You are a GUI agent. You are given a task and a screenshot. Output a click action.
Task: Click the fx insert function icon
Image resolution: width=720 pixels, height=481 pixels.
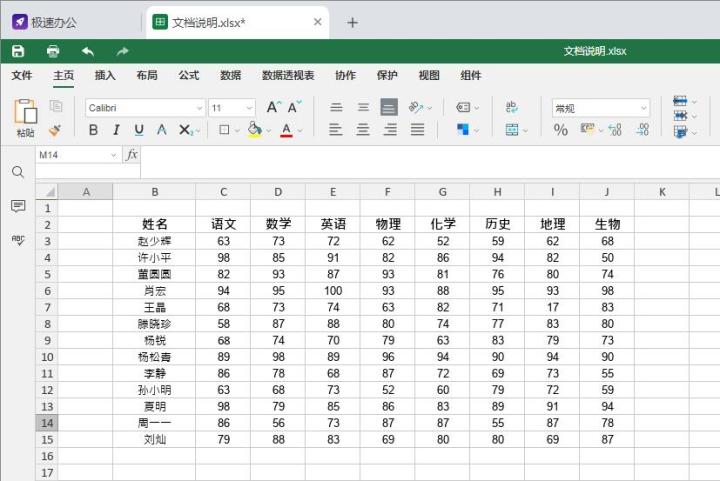coord(132,155)
